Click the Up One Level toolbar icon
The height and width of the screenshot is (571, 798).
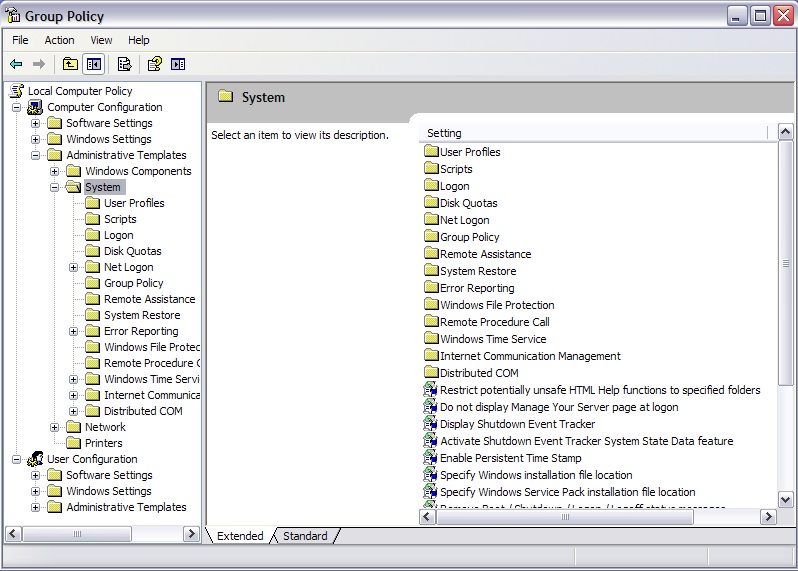pyautogui.click(x=70, y=64)
